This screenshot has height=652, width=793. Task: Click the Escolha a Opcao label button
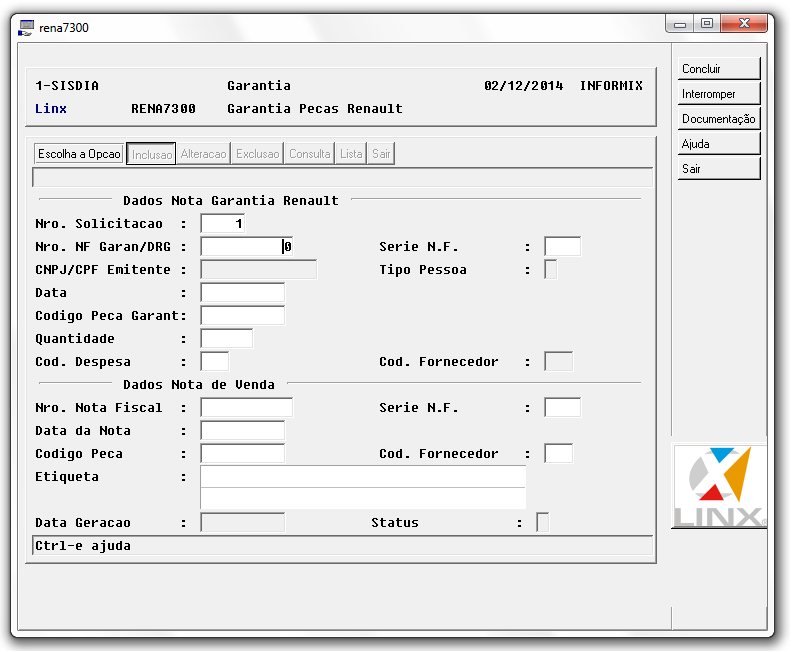pos(79,154)
